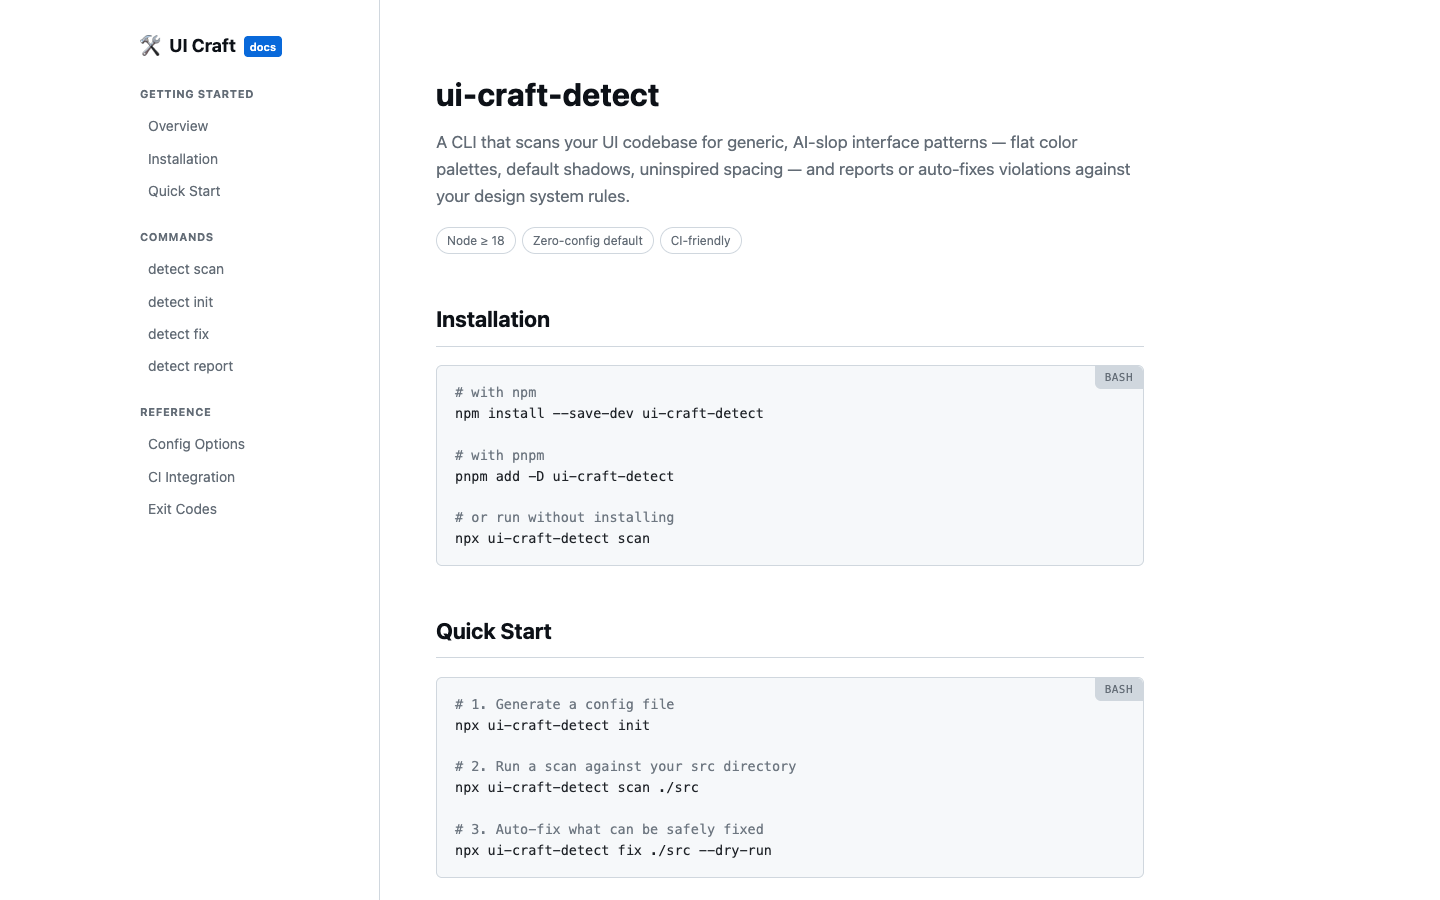
Task: Click the Installation section heading
Action: (493, 319)
